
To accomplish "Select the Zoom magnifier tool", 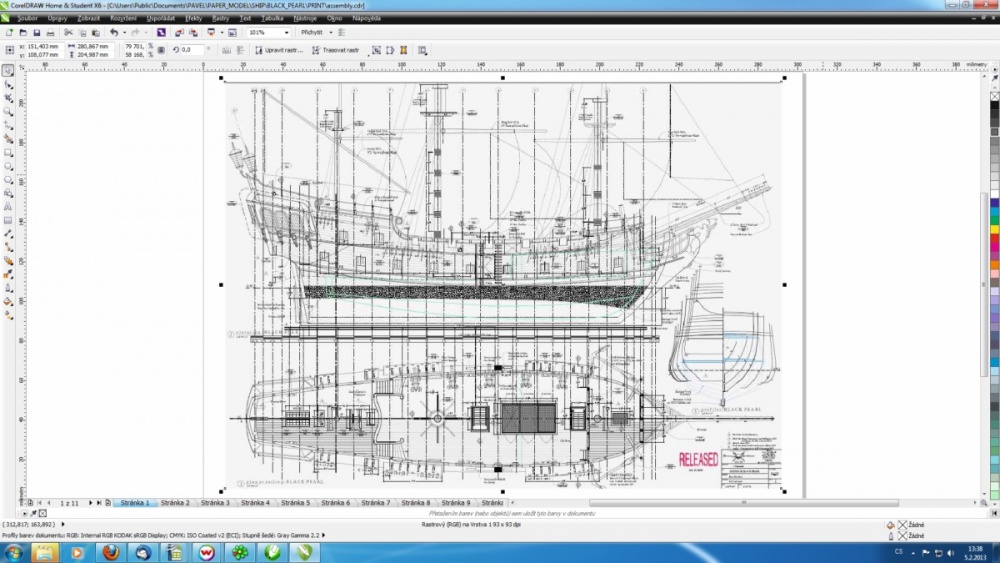I will click(8, 112).
